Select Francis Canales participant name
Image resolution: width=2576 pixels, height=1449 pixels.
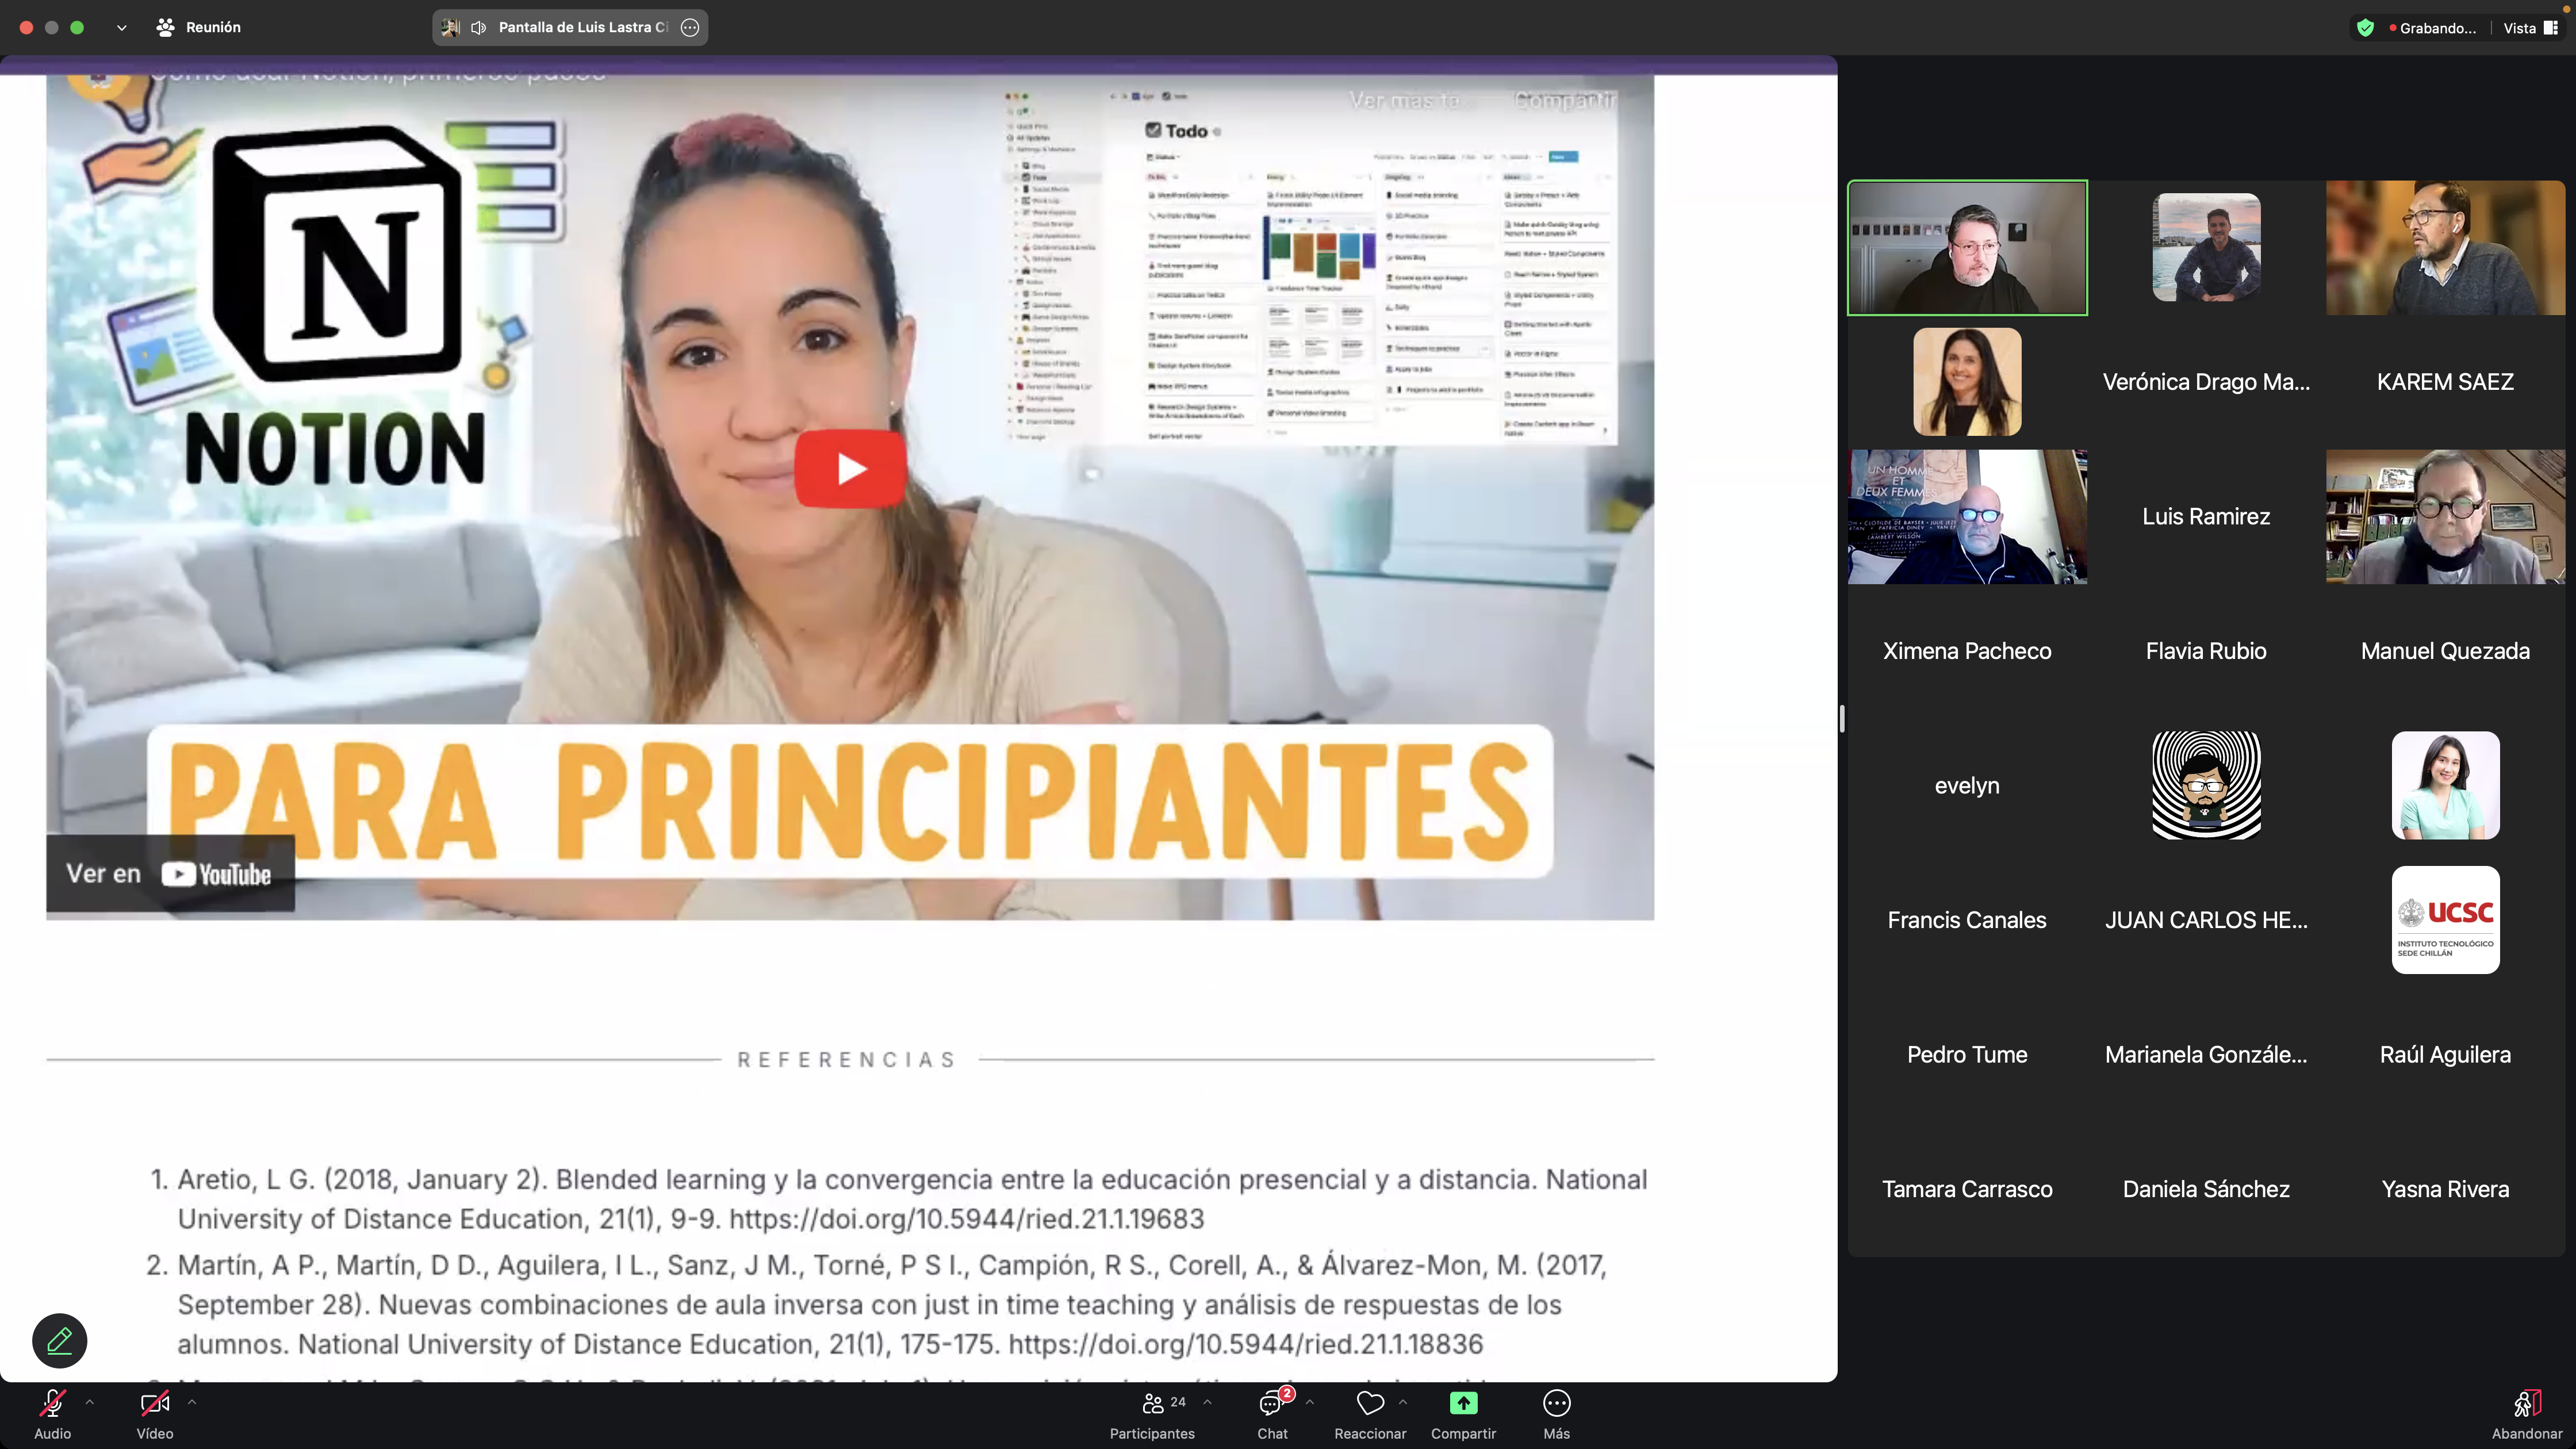(1967, 920)
